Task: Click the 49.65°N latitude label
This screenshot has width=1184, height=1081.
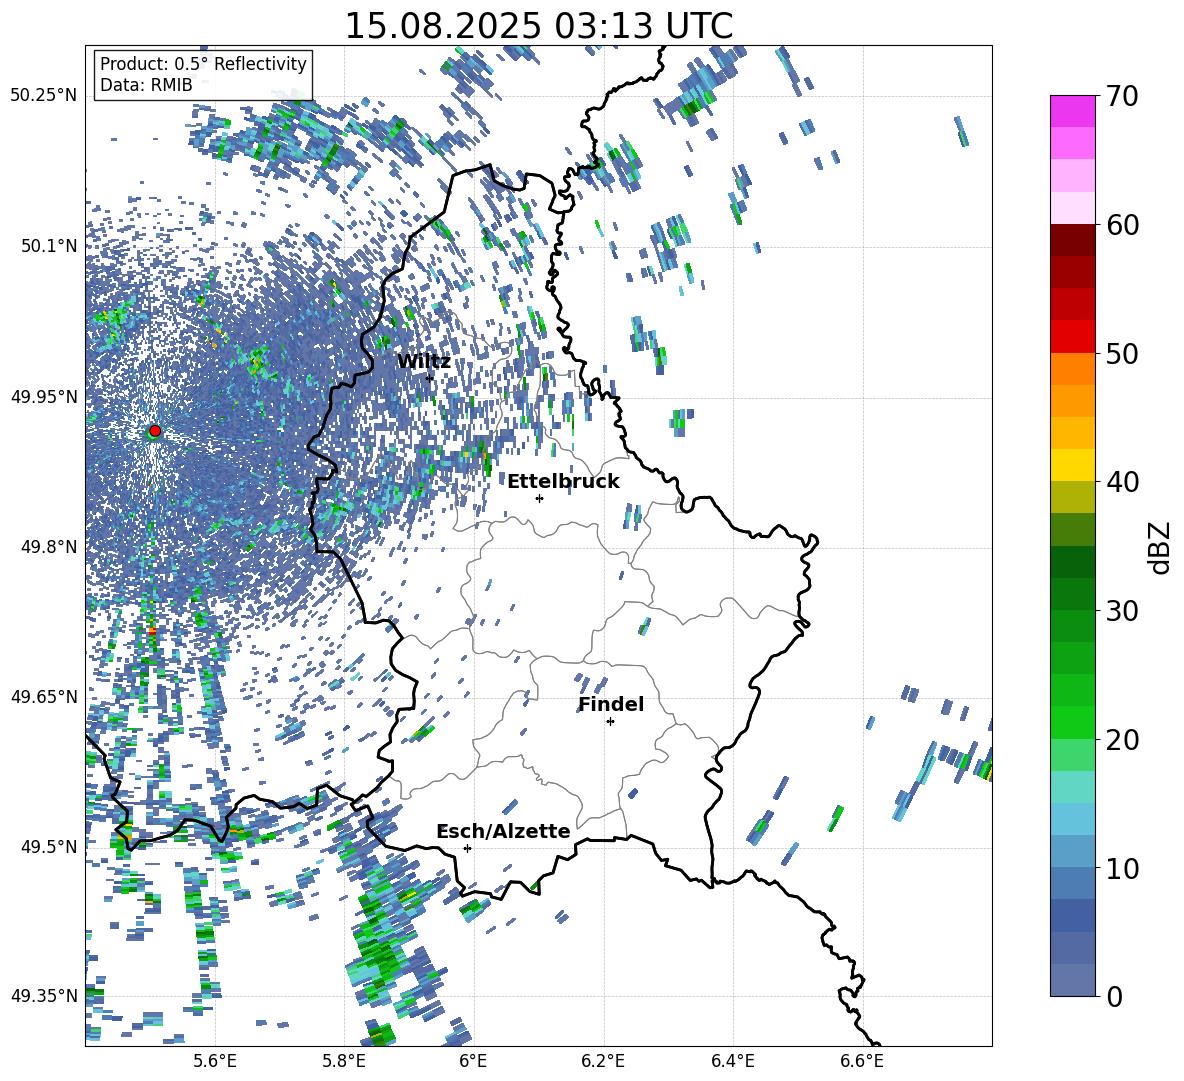Action: tap(44, 696)
